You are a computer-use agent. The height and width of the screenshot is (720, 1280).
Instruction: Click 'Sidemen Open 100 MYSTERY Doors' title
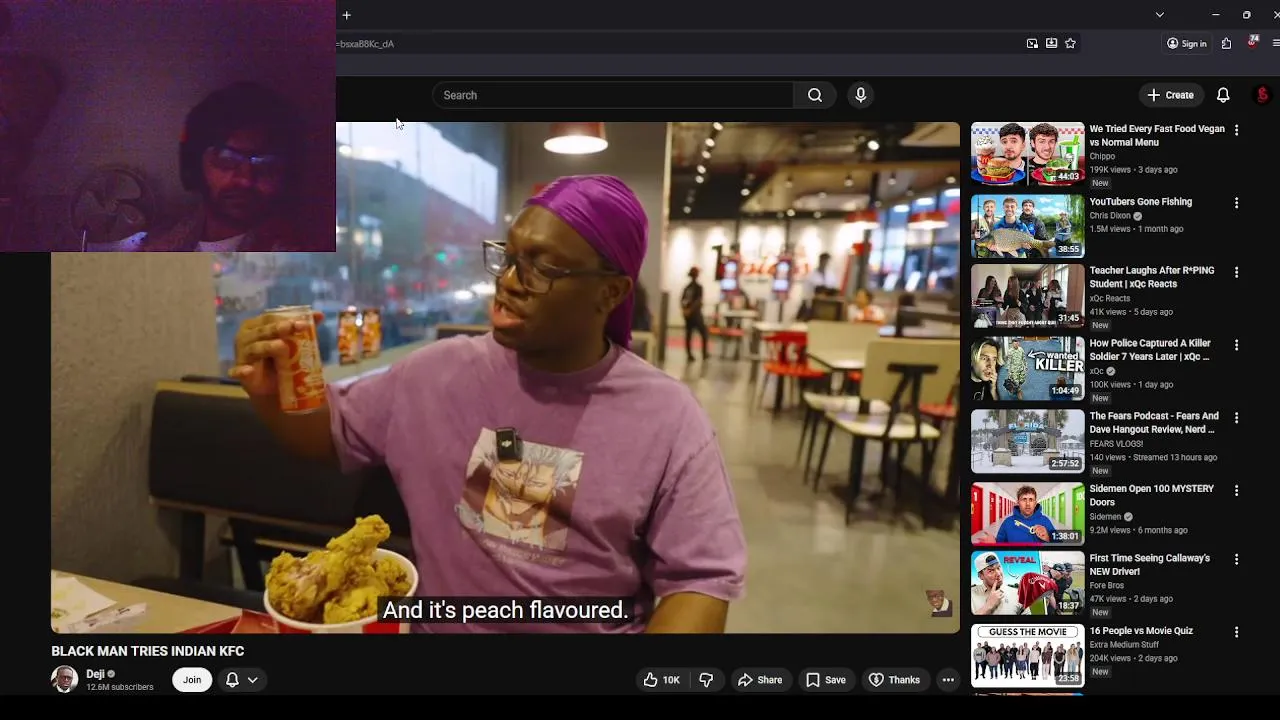point(1151,496)
